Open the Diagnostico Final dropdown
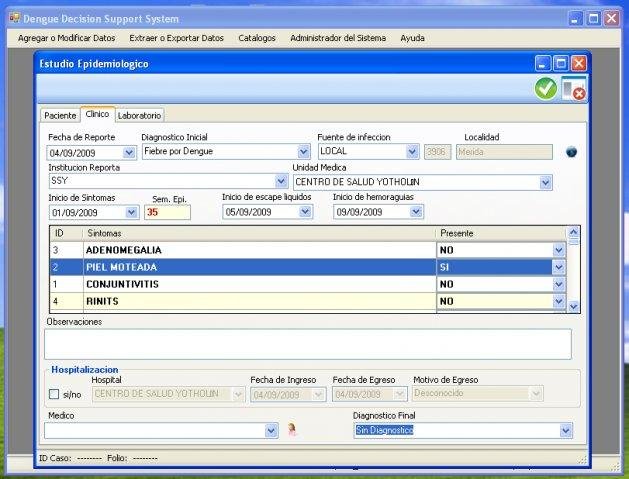Image resolution: width=629 pixels, height=479 pixels. click(x=566, y=431)
